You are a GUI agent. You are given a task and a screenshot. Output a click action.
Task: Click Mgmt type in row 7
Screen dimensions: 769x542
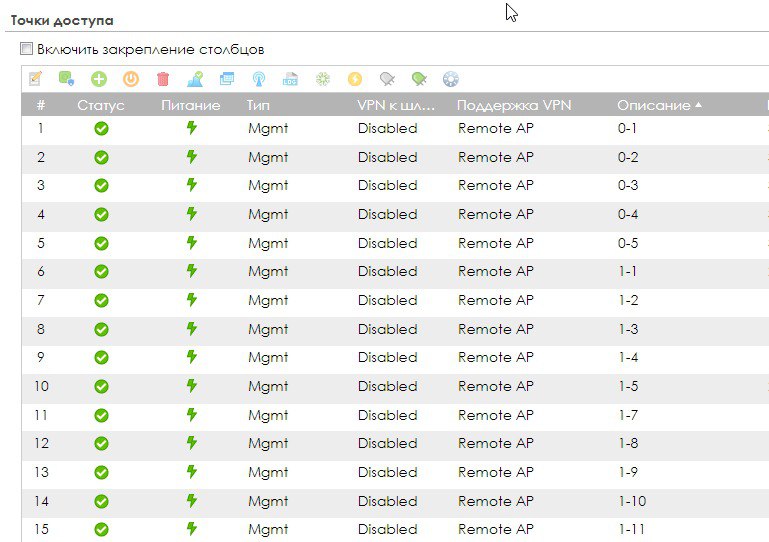(268, 301)
